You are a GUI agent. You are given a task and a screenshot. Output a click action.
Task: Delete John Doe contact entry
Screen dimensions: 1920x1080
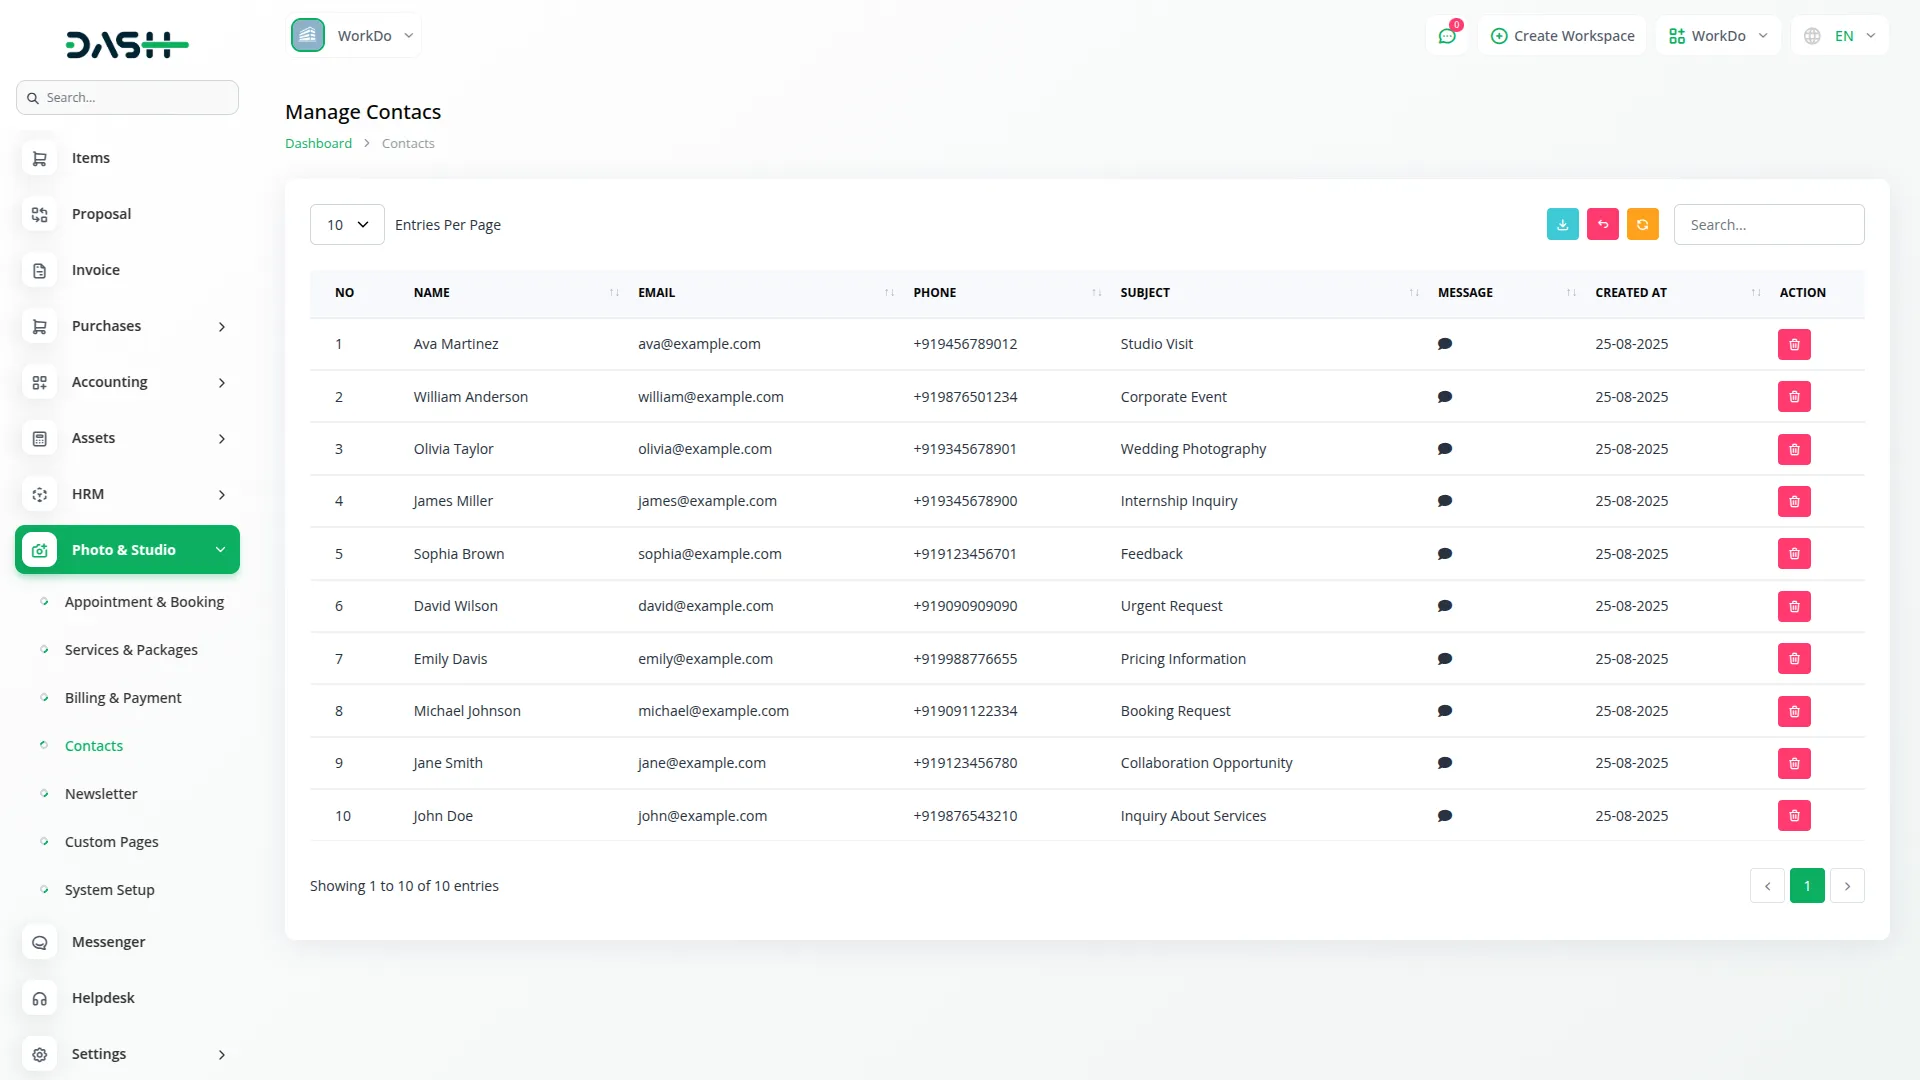point(1794,816)
